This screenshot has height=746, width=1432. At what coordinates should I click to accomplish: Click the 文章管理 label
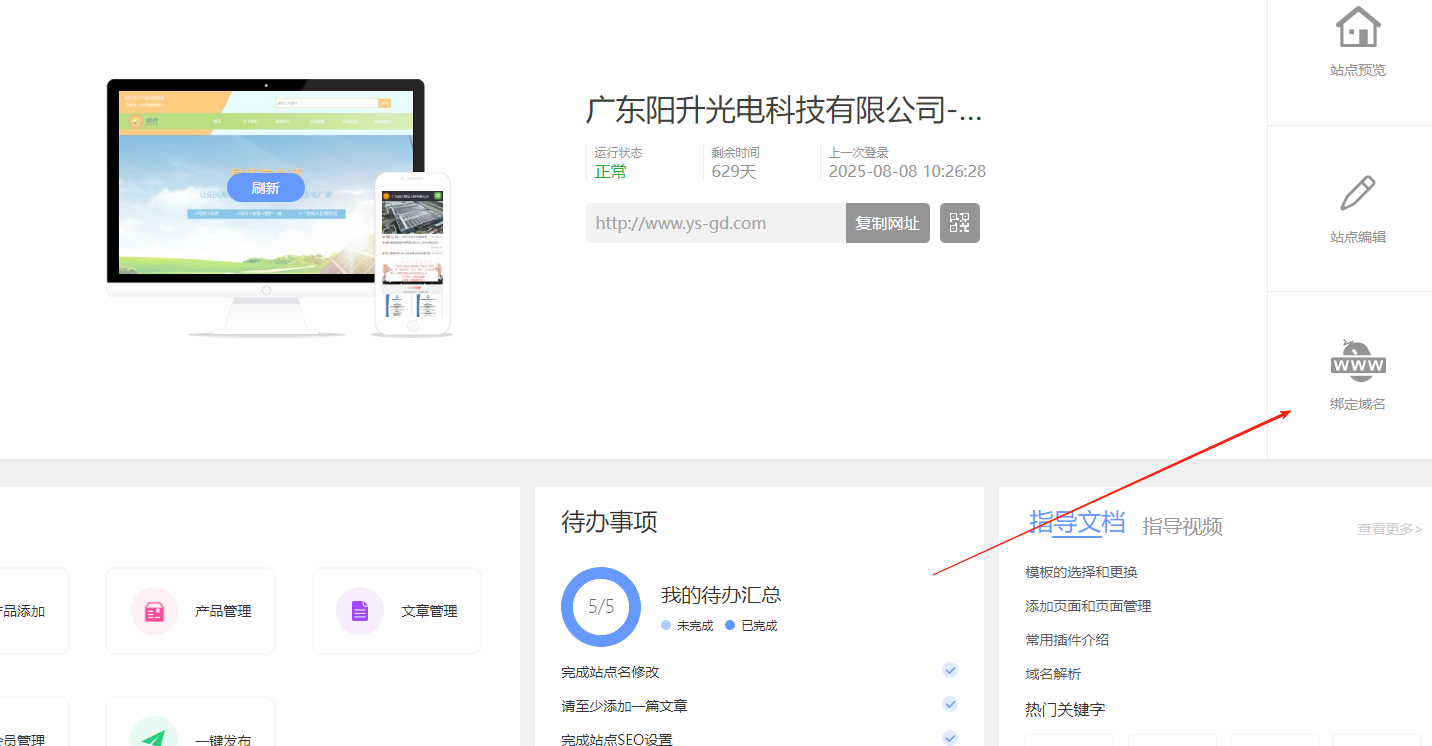[429, 611]
